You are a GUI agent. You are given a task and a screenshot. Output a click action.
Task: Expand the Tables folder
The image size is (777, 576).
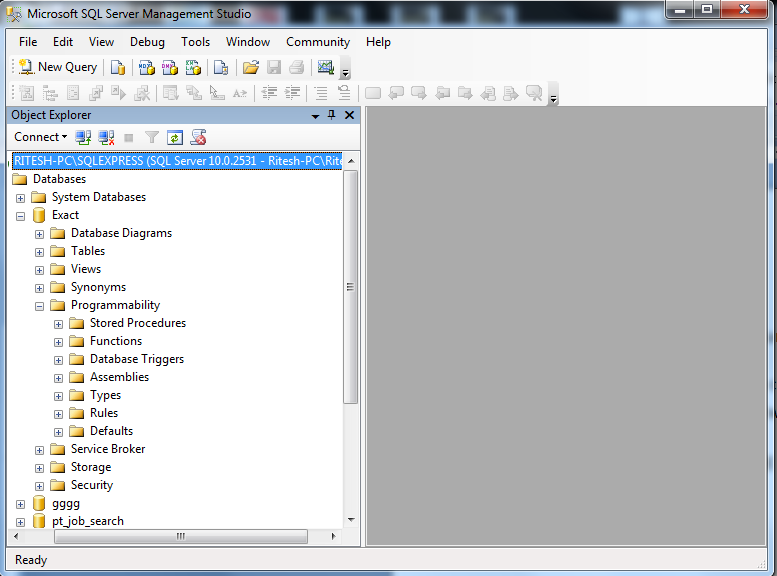(39, 252)
